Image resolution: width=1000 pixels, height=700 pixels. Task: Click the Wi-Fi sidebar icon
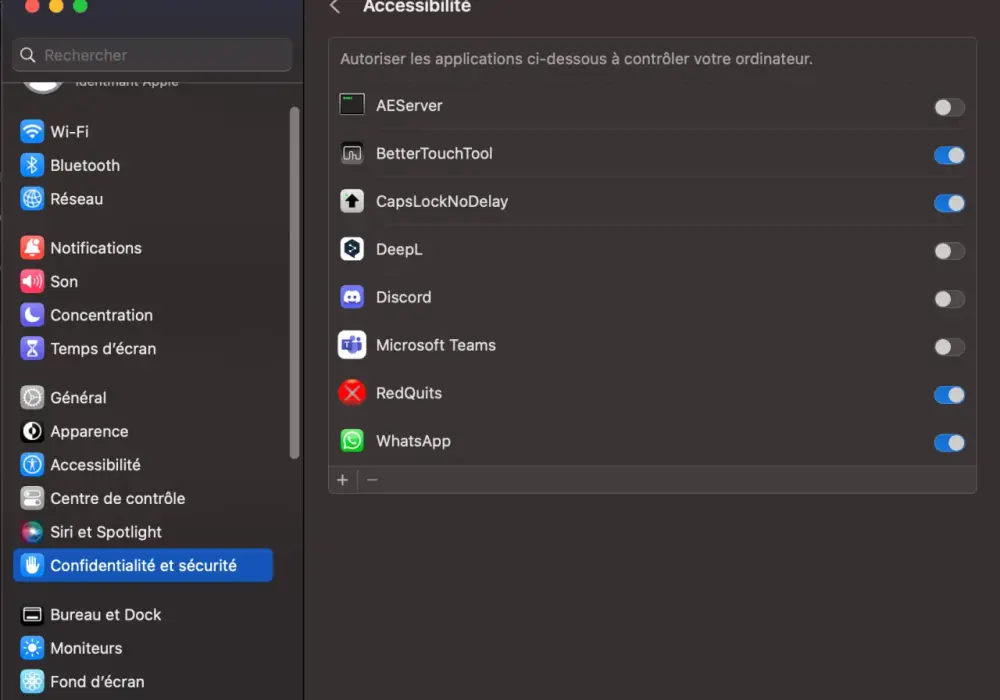(x=32, y=132)
